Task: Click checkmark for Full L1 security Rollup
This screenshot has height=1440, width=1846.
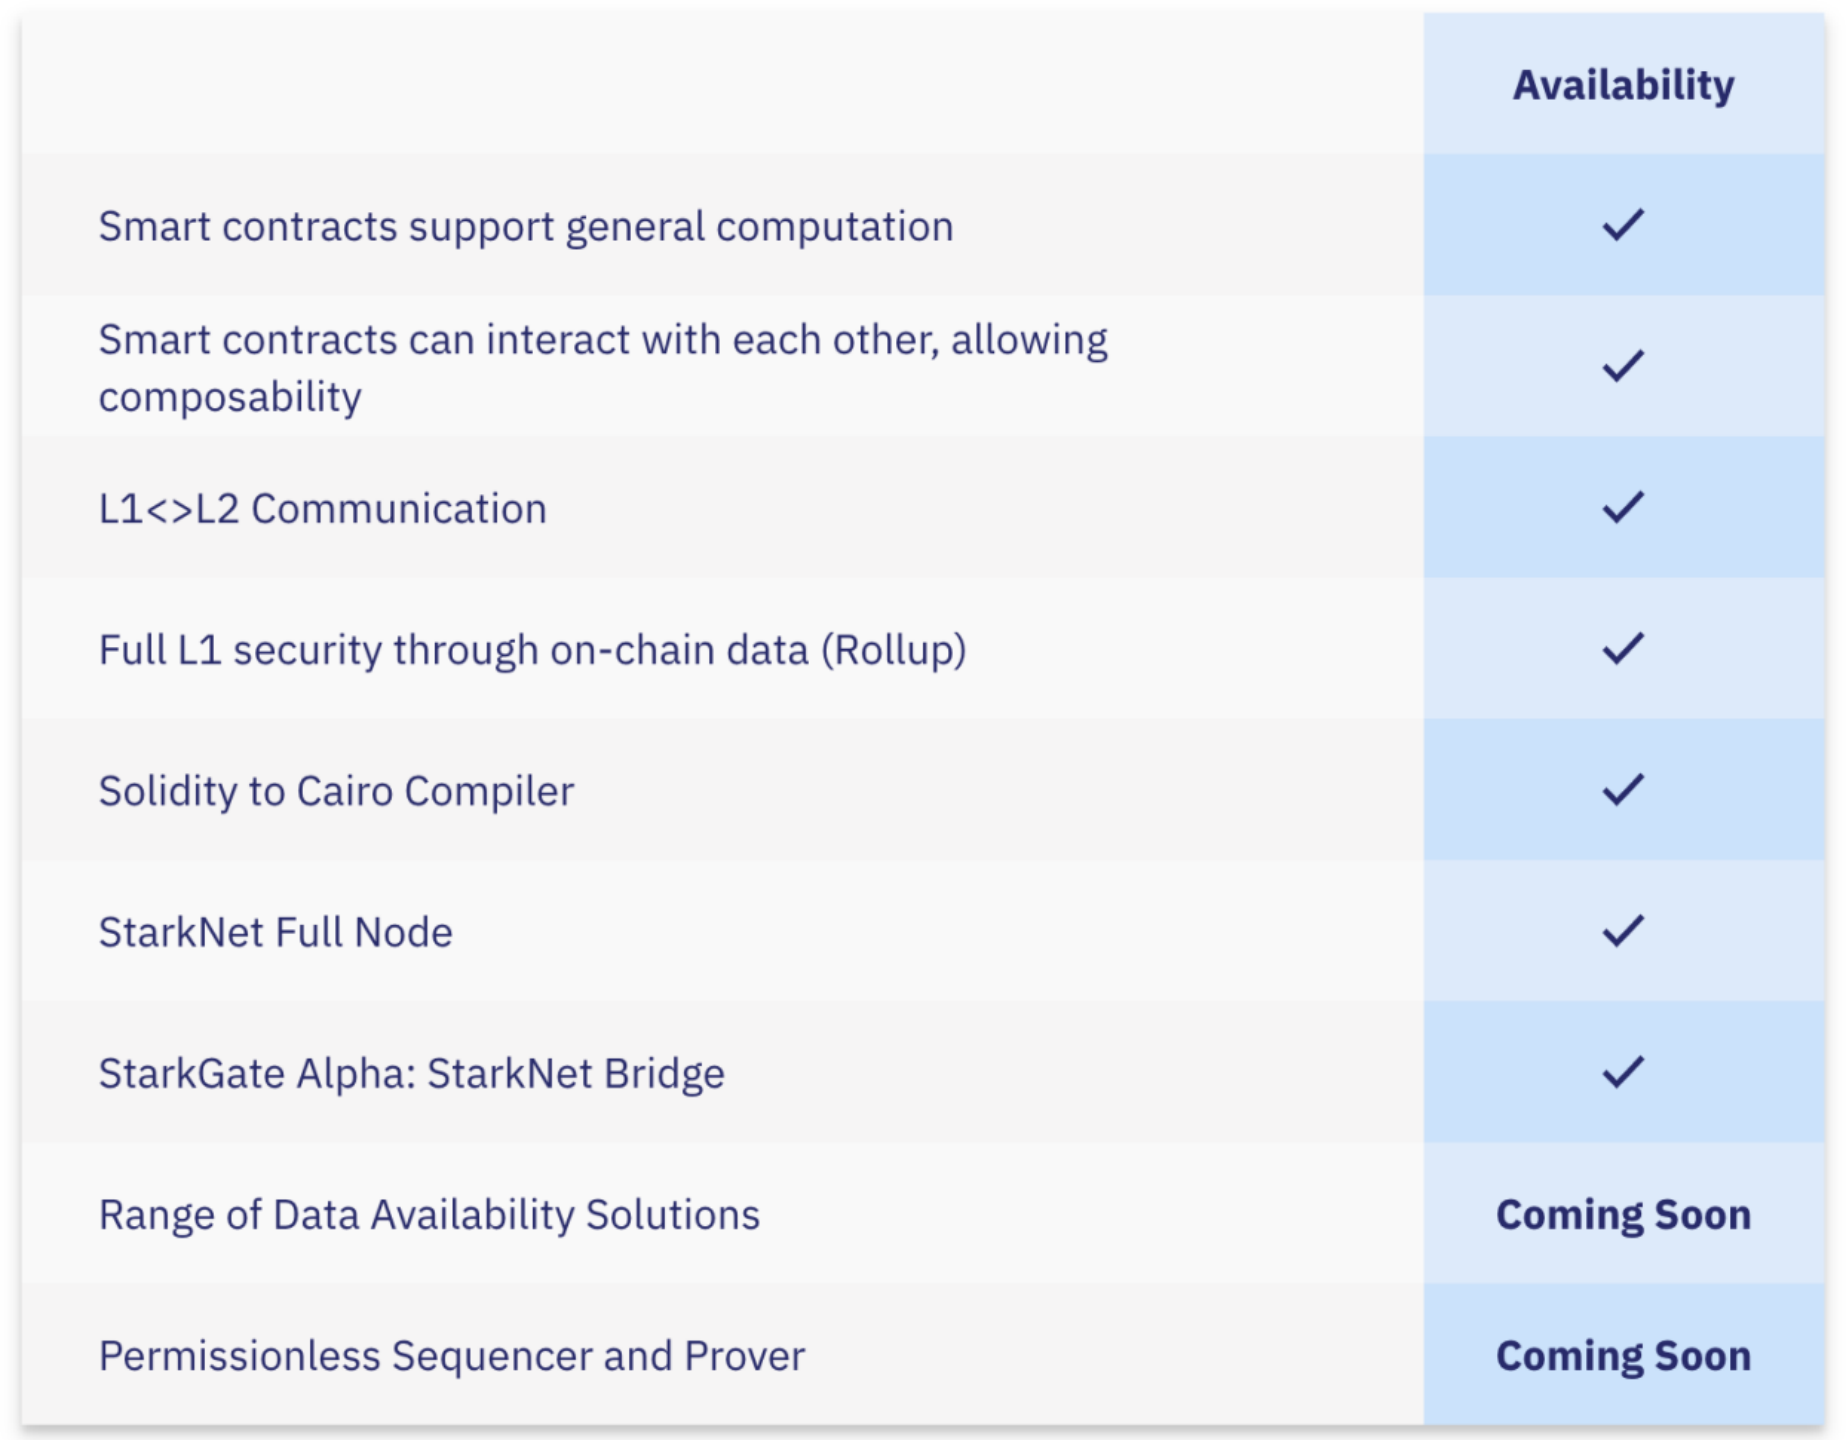Action: pyautogui.click(x=1623, y=649)
